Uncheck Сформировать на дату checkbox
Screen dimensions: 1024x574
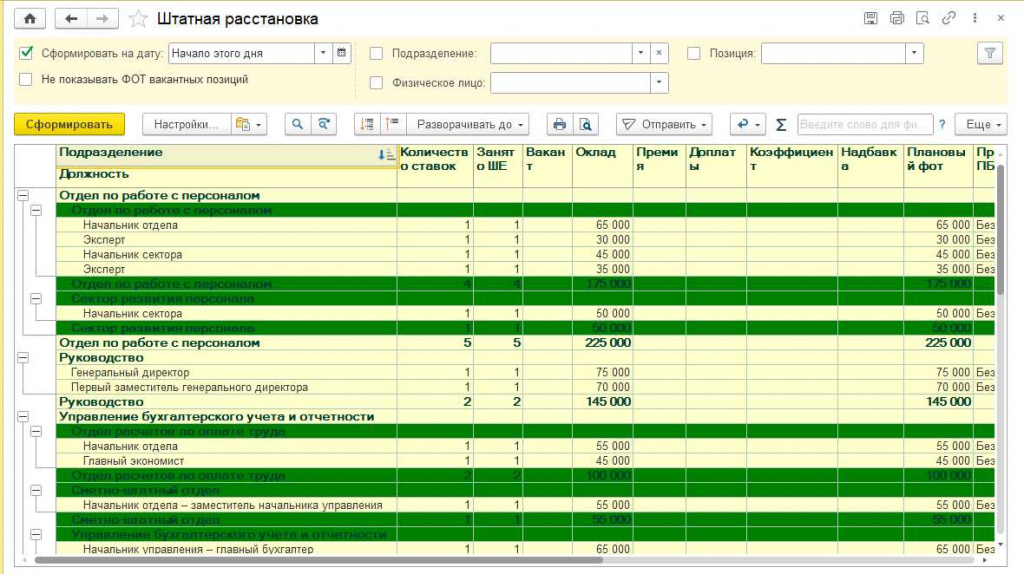point(26,53)
